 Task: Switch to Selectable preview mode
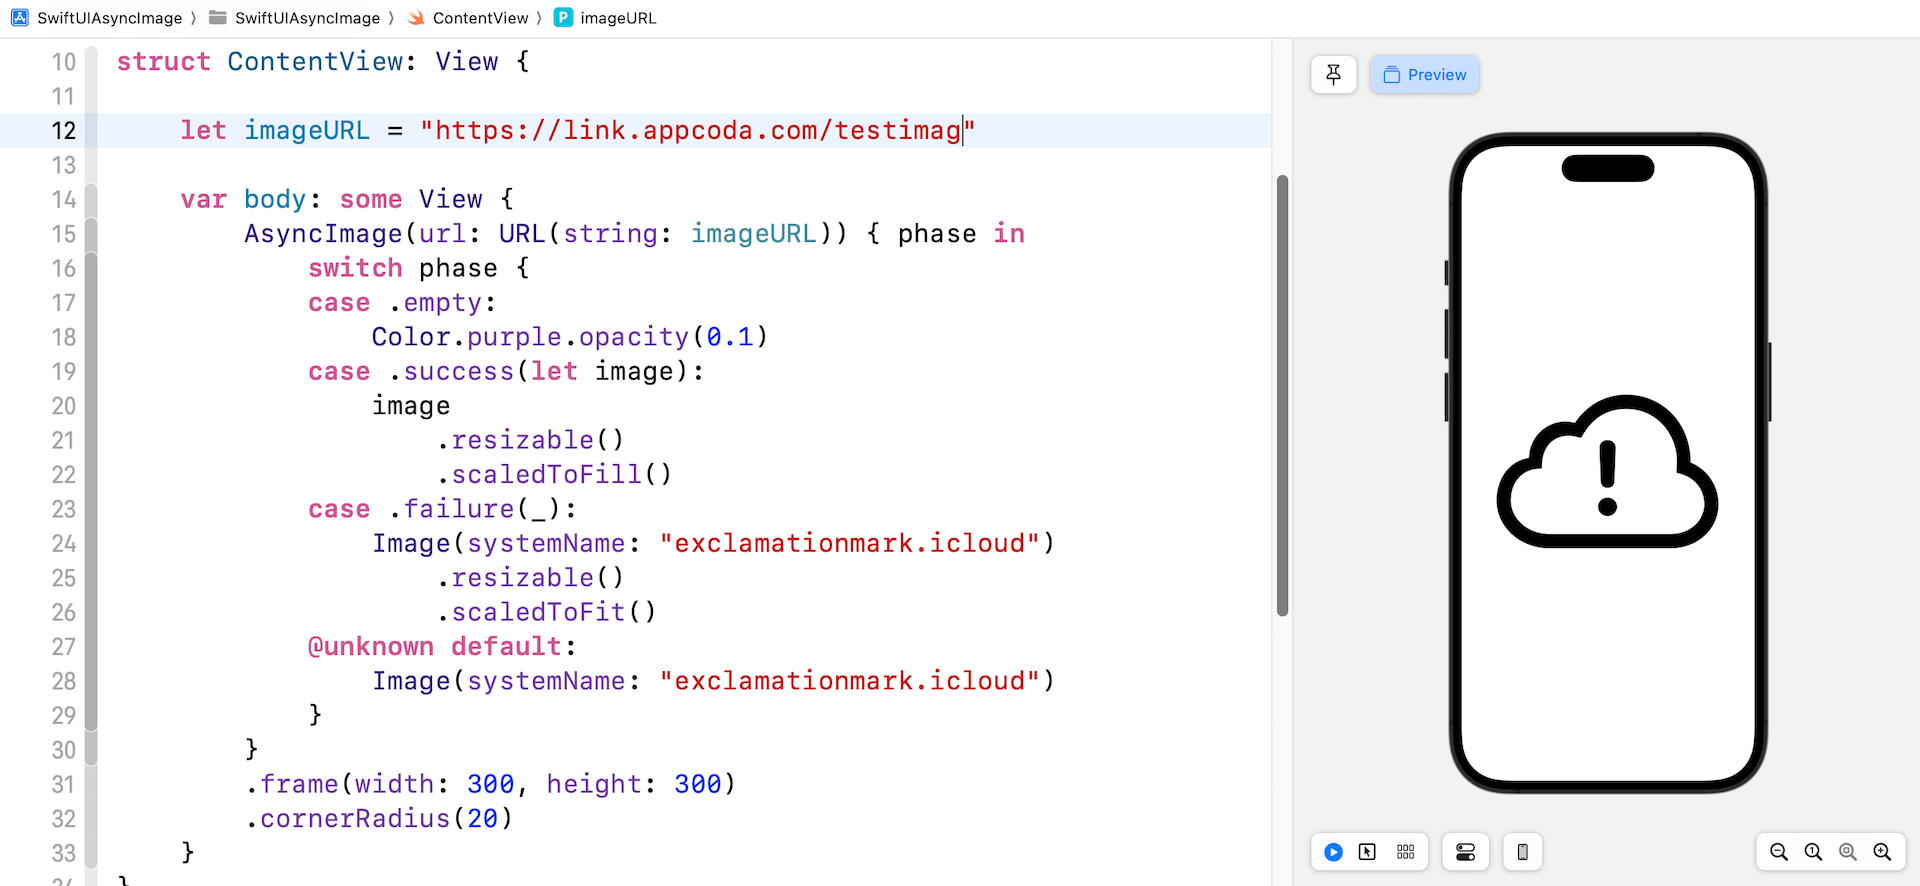pos(1367,852)
